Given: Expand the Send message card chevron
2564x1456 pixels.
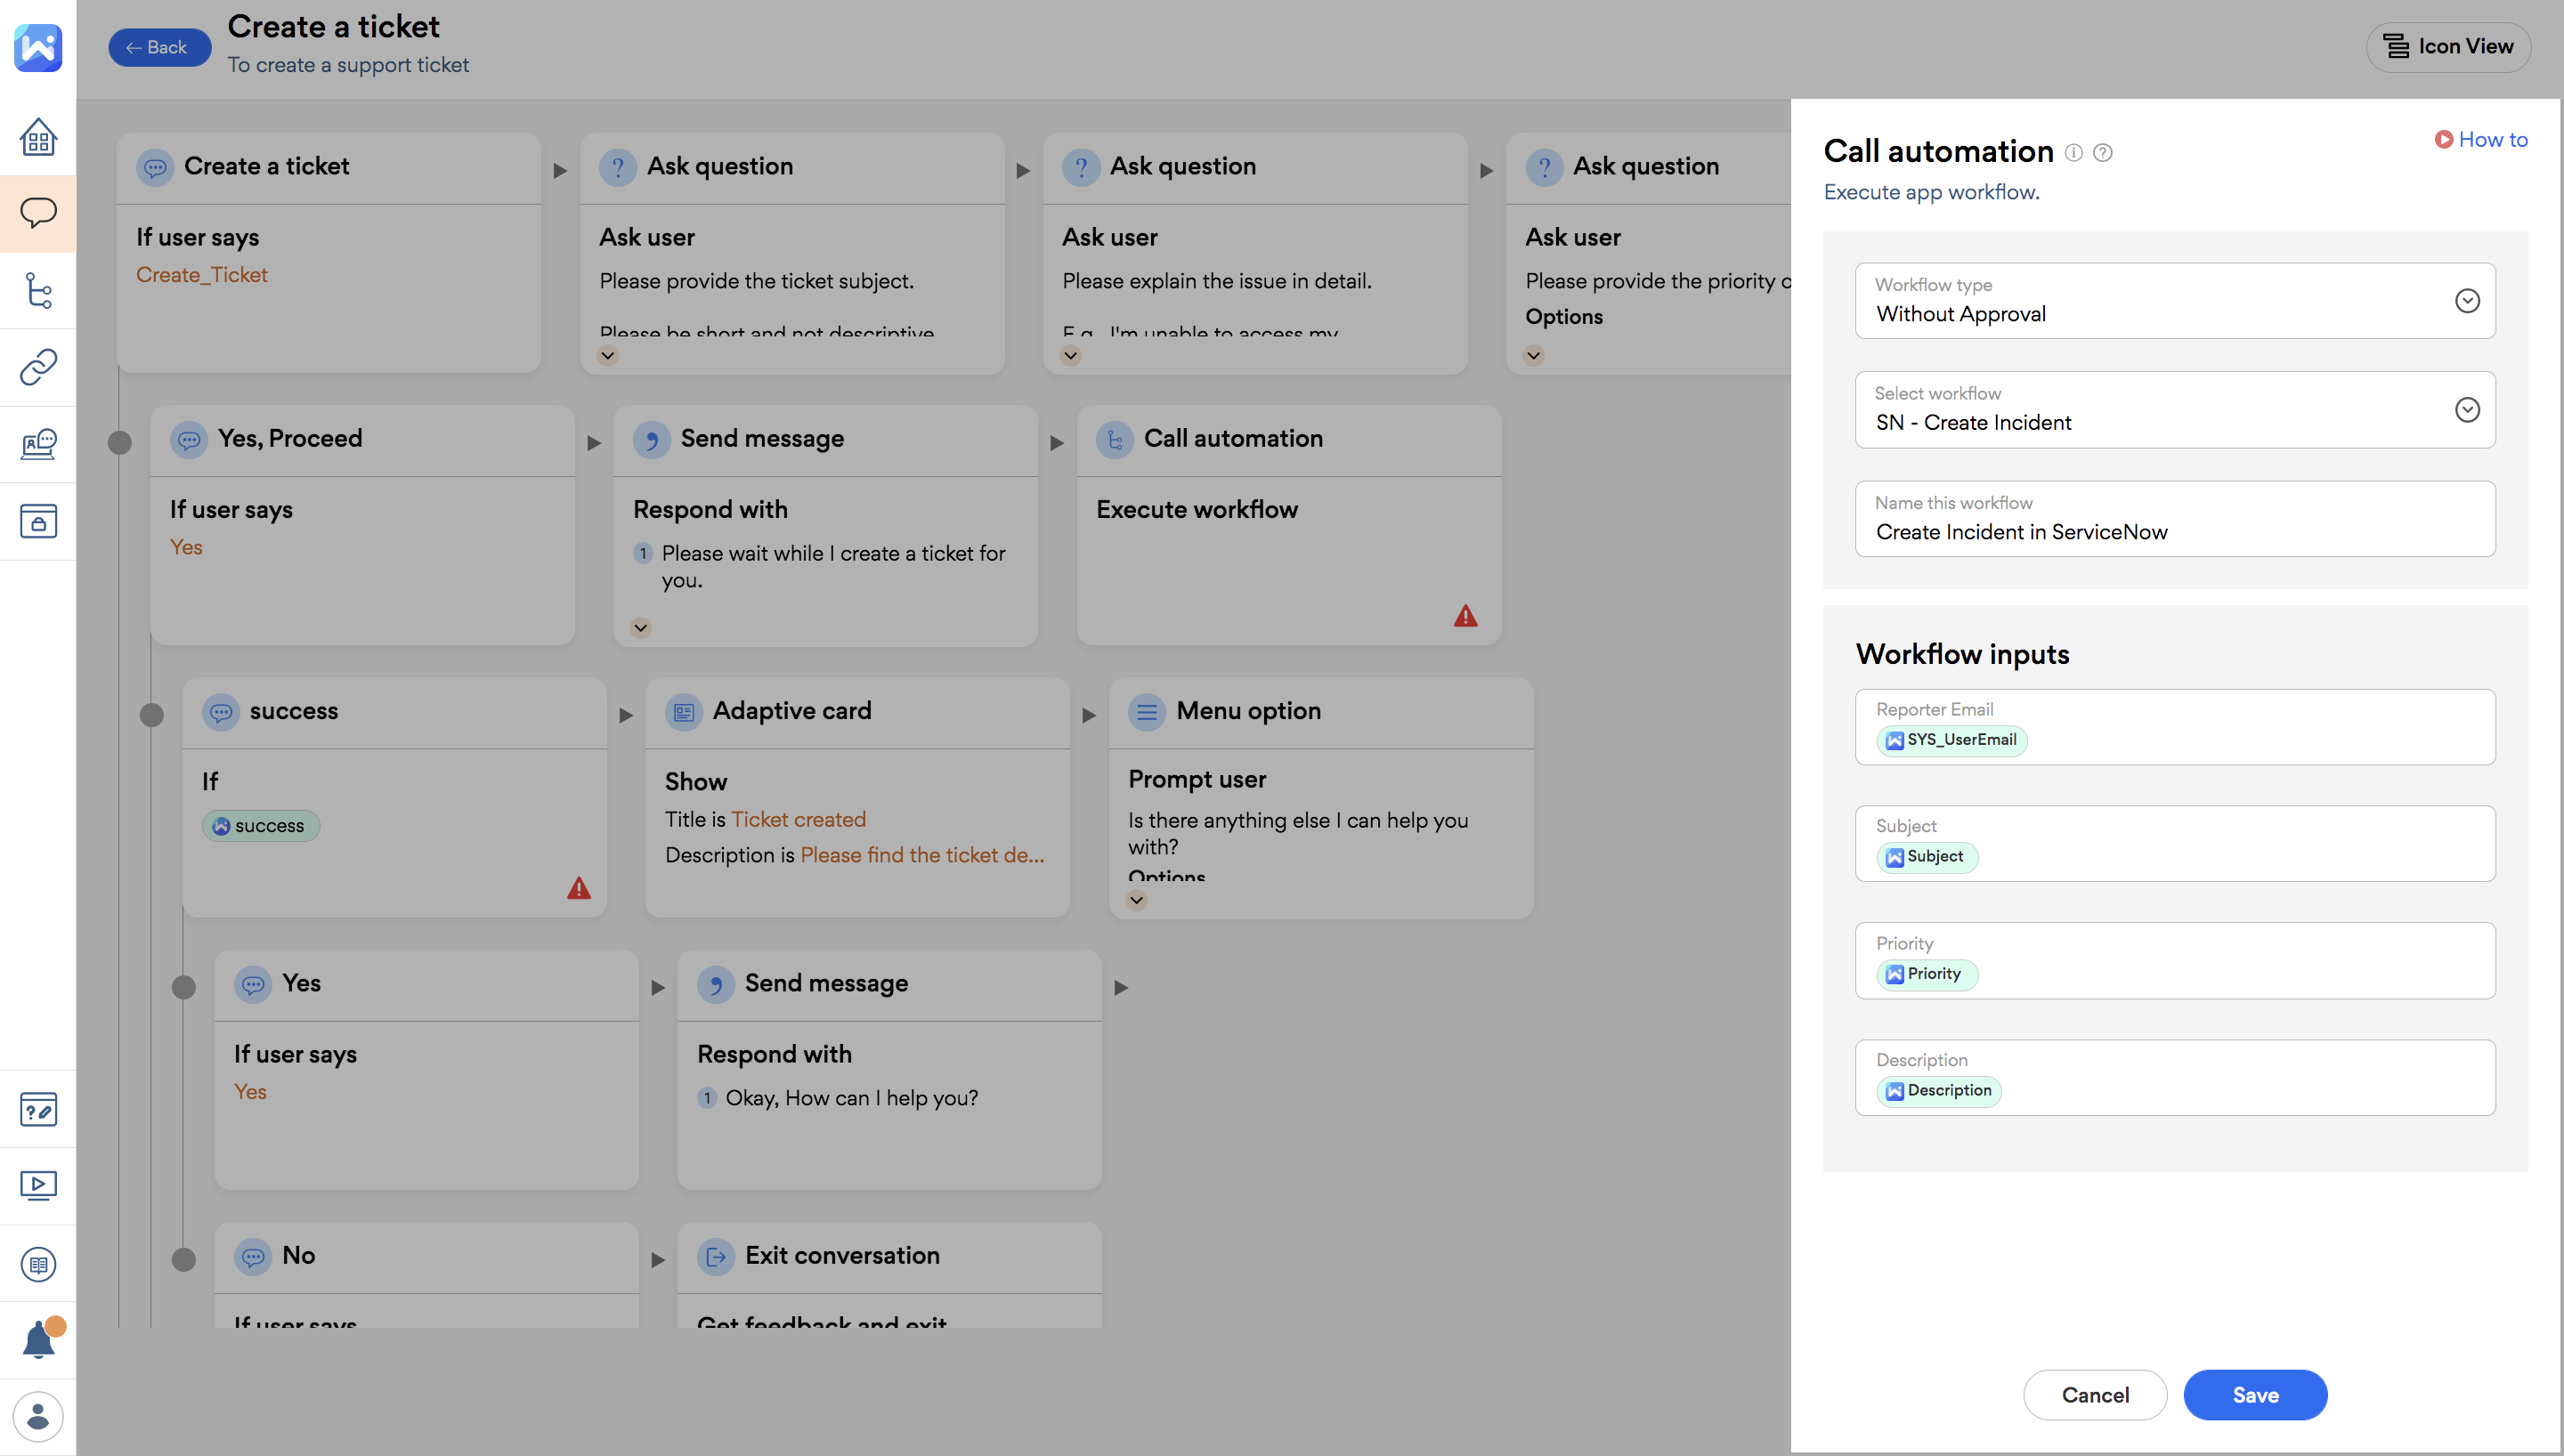Looking at the screenshot, I should point(641,628).
